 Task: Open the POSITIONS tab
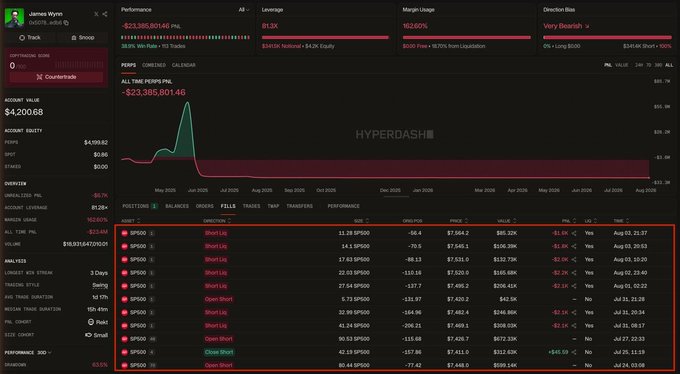point(140,206)
